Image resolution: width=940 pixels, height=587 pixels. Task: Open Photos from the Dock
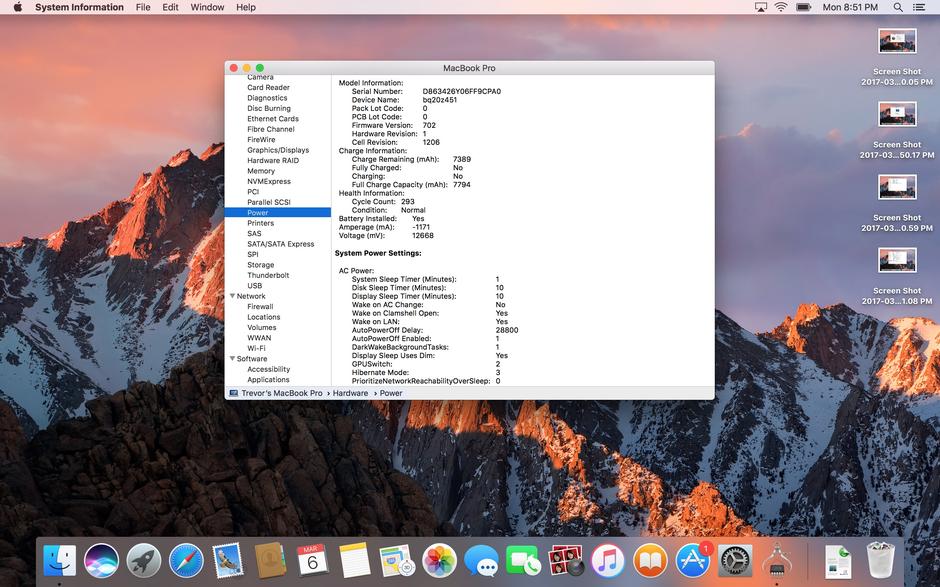tap(439, 561)
